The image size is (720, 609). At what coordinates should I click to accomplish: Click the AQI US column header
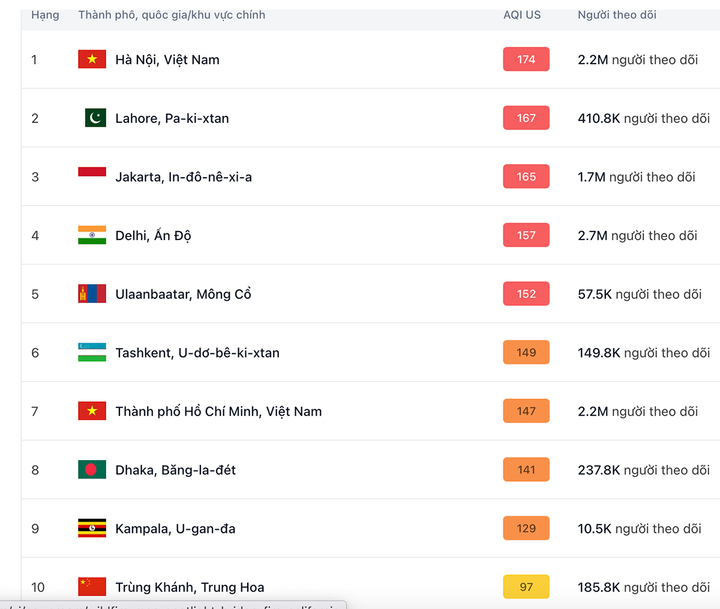coord(522,15)
